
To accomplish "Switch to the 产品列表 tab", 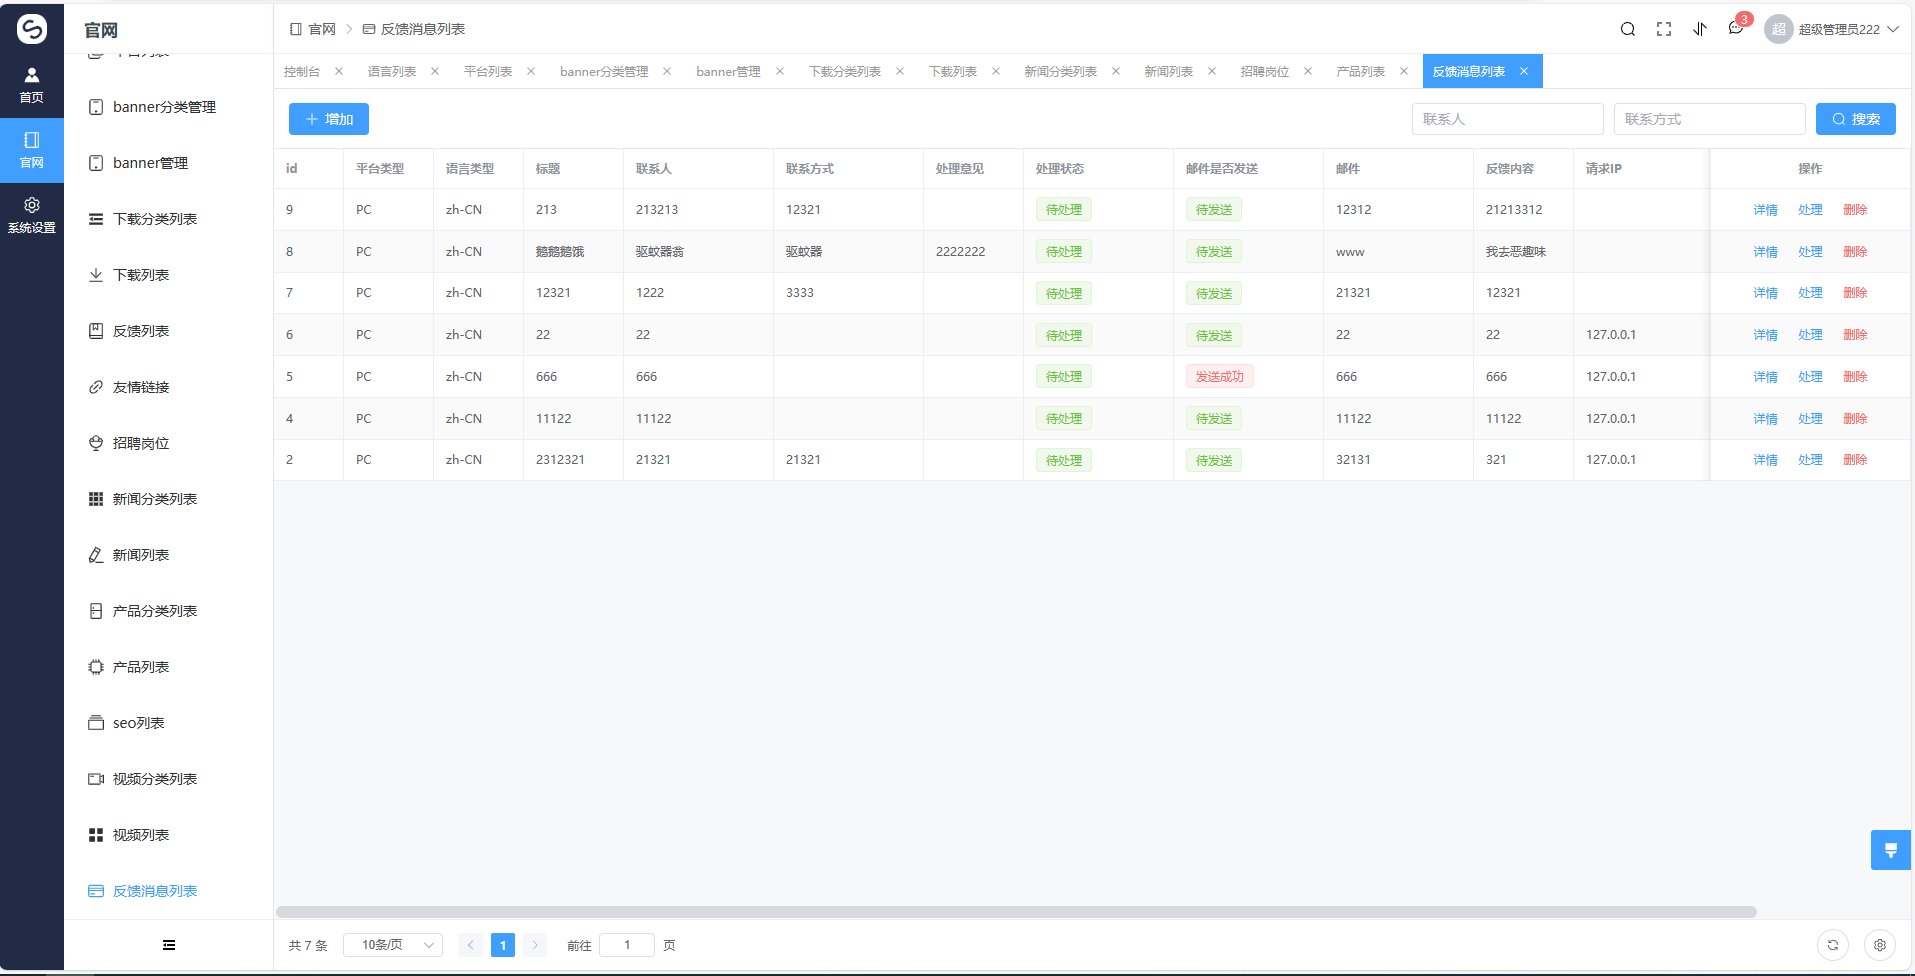I will (1360, 71).
